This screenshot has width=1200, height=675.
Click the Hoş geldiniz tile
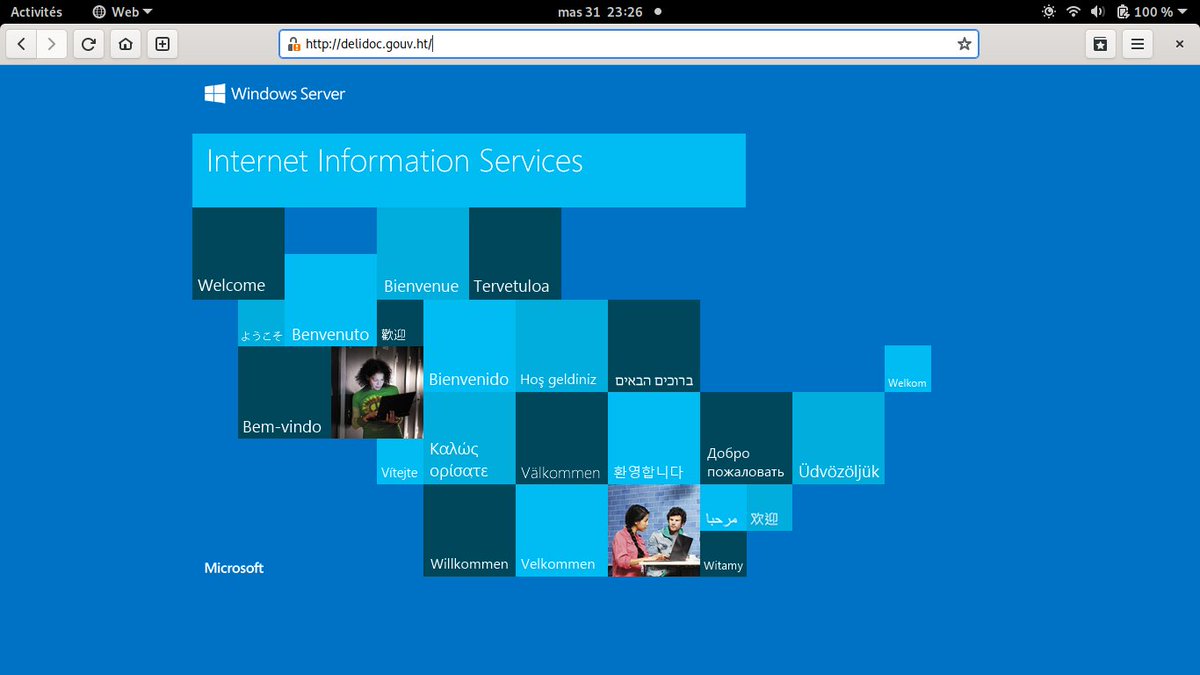[x=561, y=346]
